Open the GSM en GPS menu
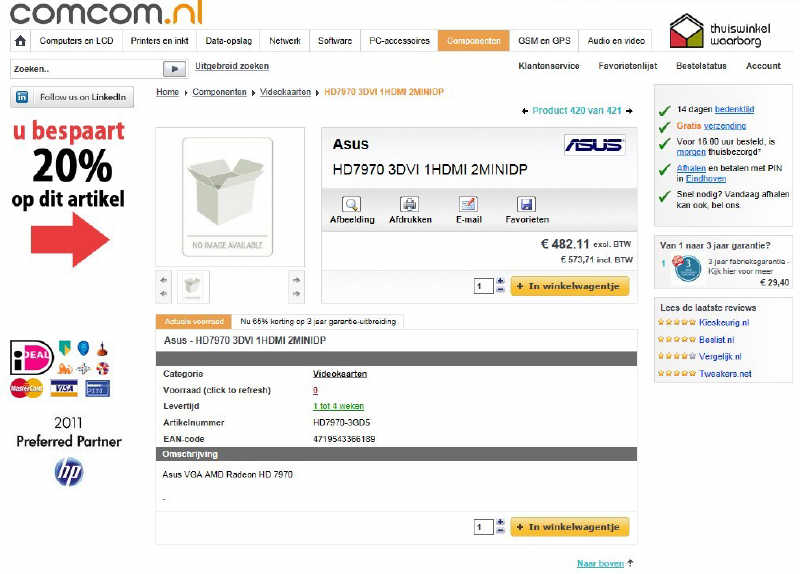This screenshot has width=800, height=574. pos(544,41)
